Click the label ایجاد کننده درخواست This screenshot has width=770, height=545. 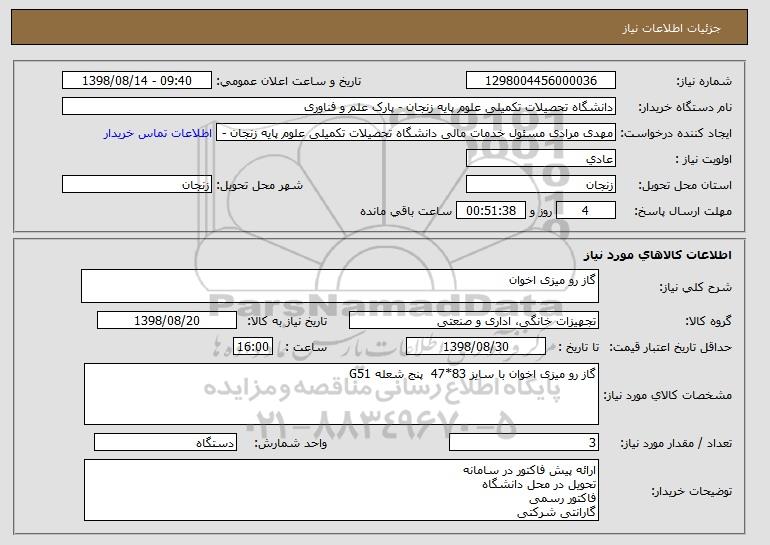(676, 134)
